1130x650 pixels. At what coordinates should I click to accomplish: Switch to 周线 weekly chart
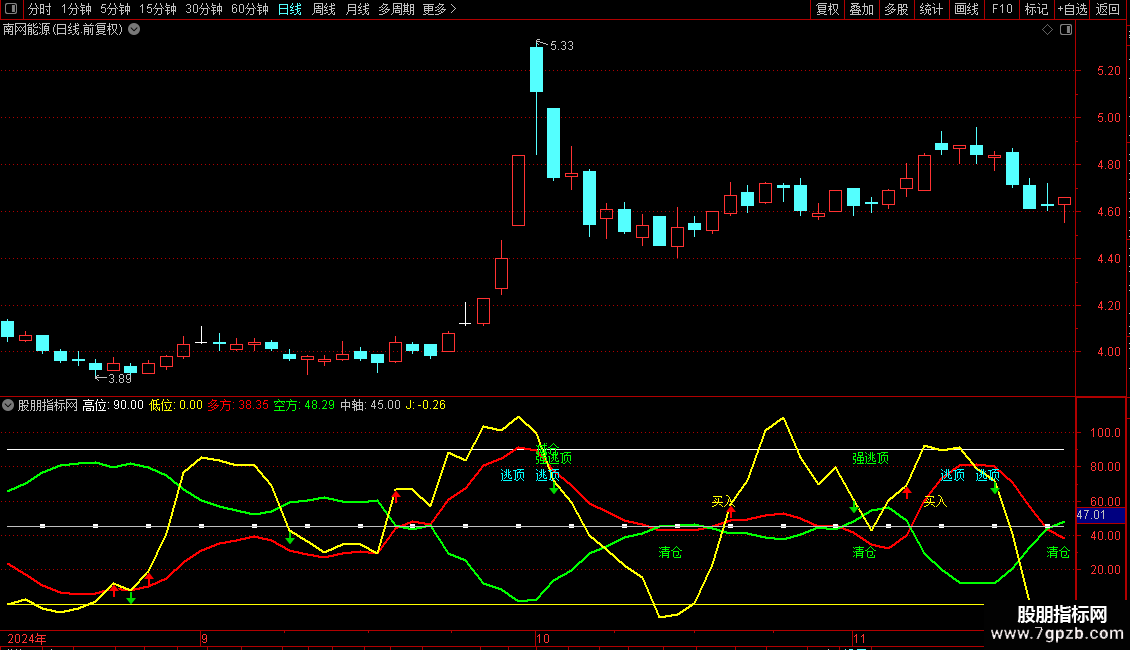click(x=324, y=9)
